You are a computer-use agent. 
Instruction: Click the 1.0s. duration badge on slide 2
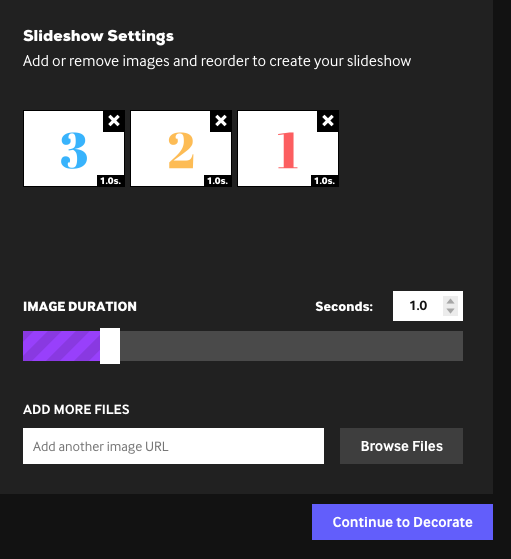pos(218,181)
